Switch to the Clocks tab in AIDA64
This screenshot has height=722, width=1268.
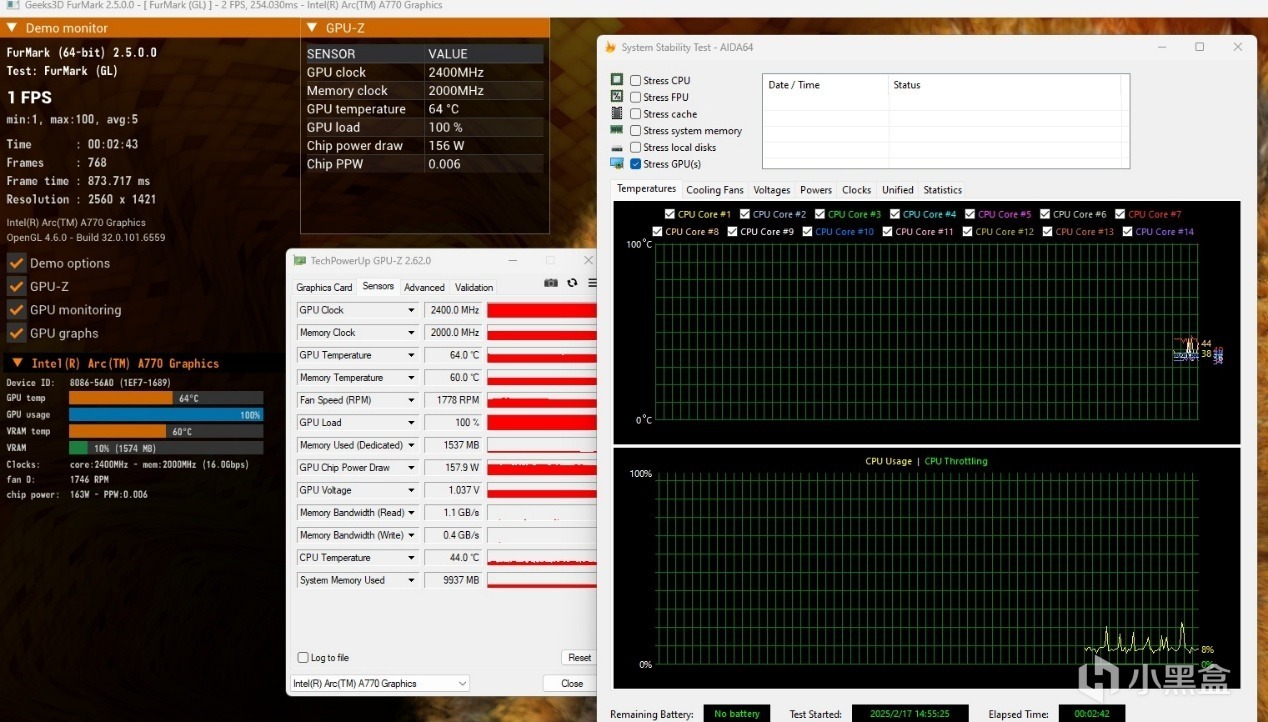pyautogui.click(x=857, y=190)
